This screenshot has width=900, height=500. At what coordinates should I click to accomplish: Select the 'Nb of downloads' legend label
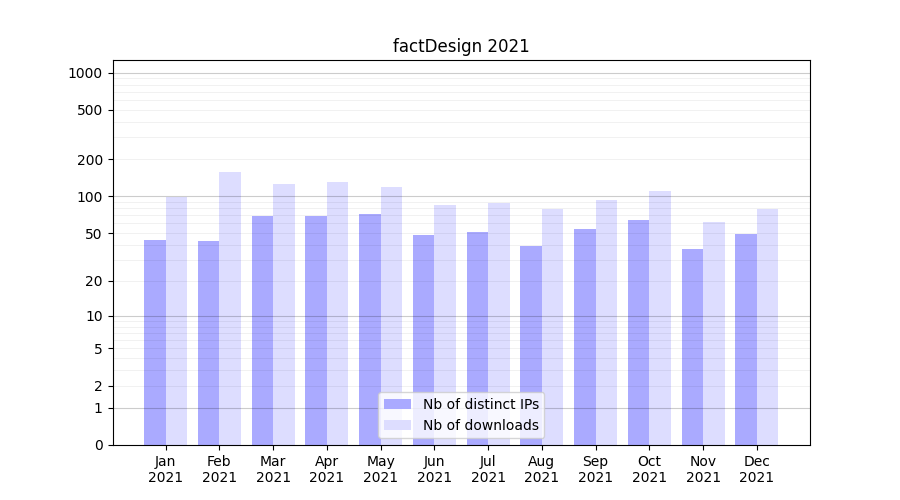point(480,425)
